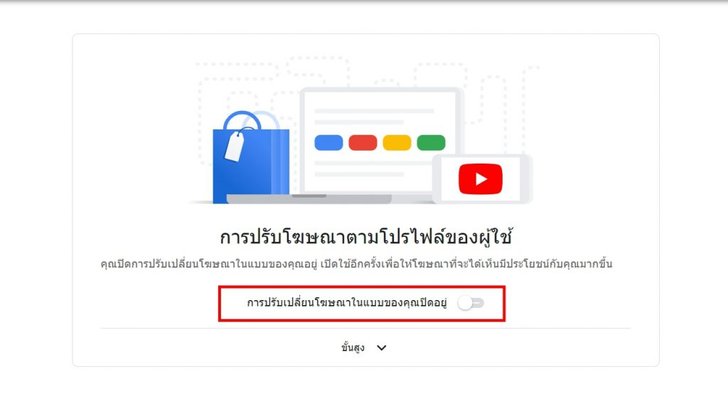This screenshot has height=416, width=728.
Task: Click the description text under the heading
Action: 357,264
